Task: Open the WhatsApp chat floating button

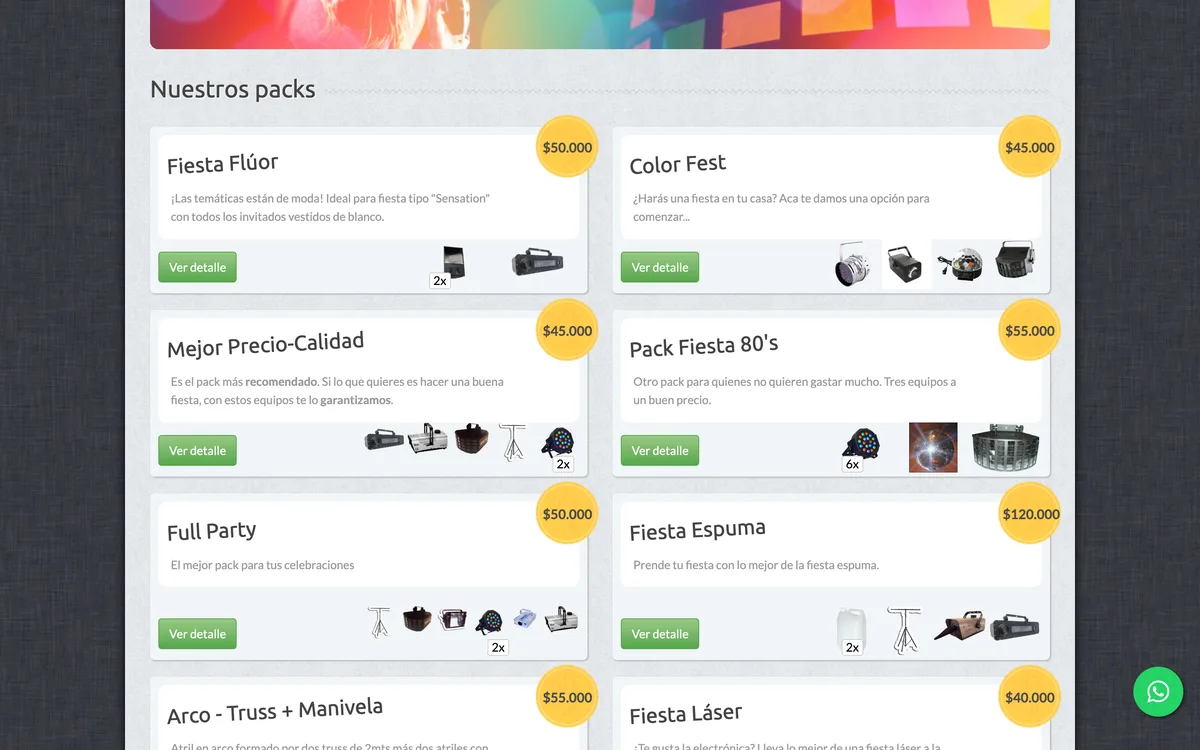Action: [x=1158, y=692]
